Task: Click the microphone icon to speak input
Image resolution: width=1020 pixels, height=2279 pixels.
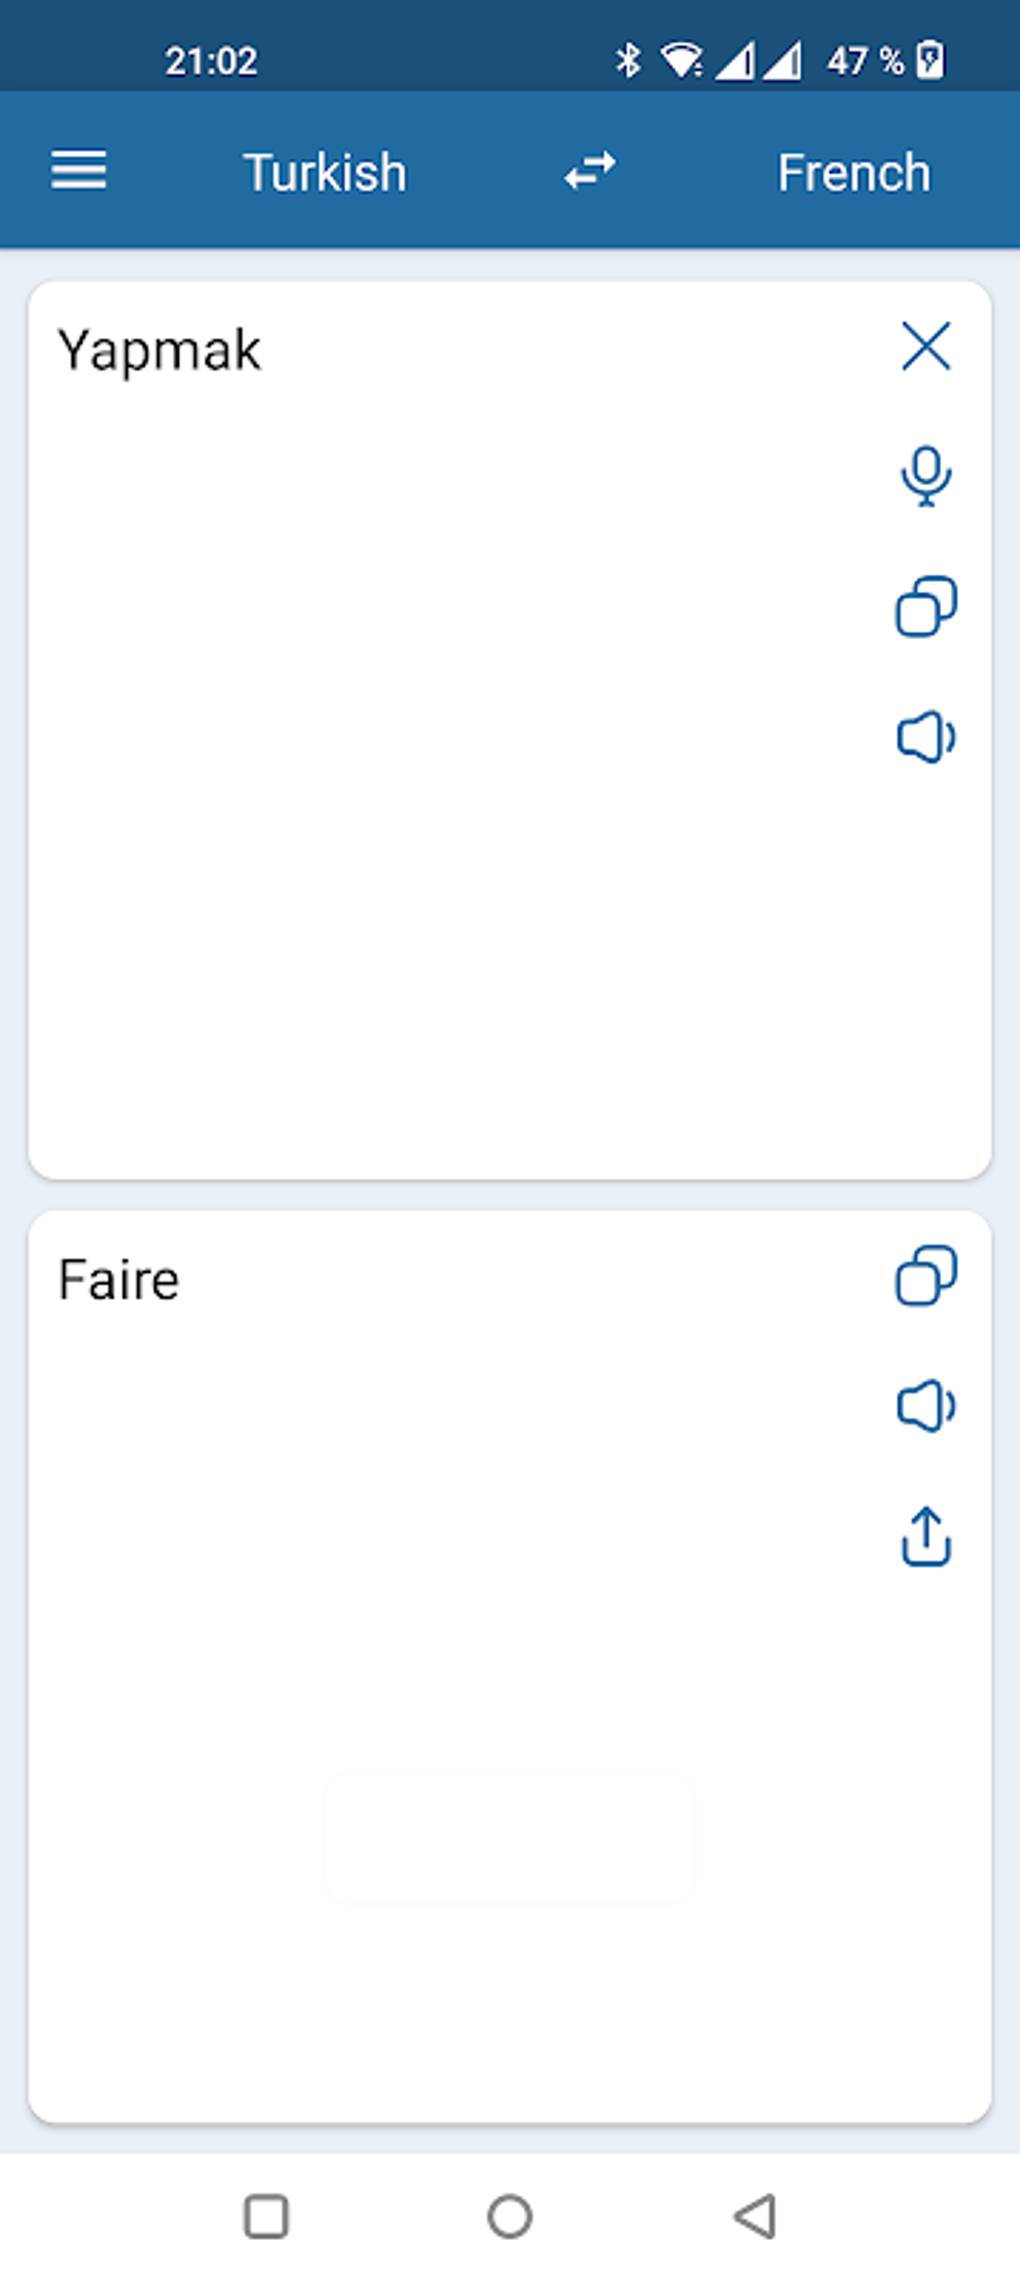Action: pos(925,475)
